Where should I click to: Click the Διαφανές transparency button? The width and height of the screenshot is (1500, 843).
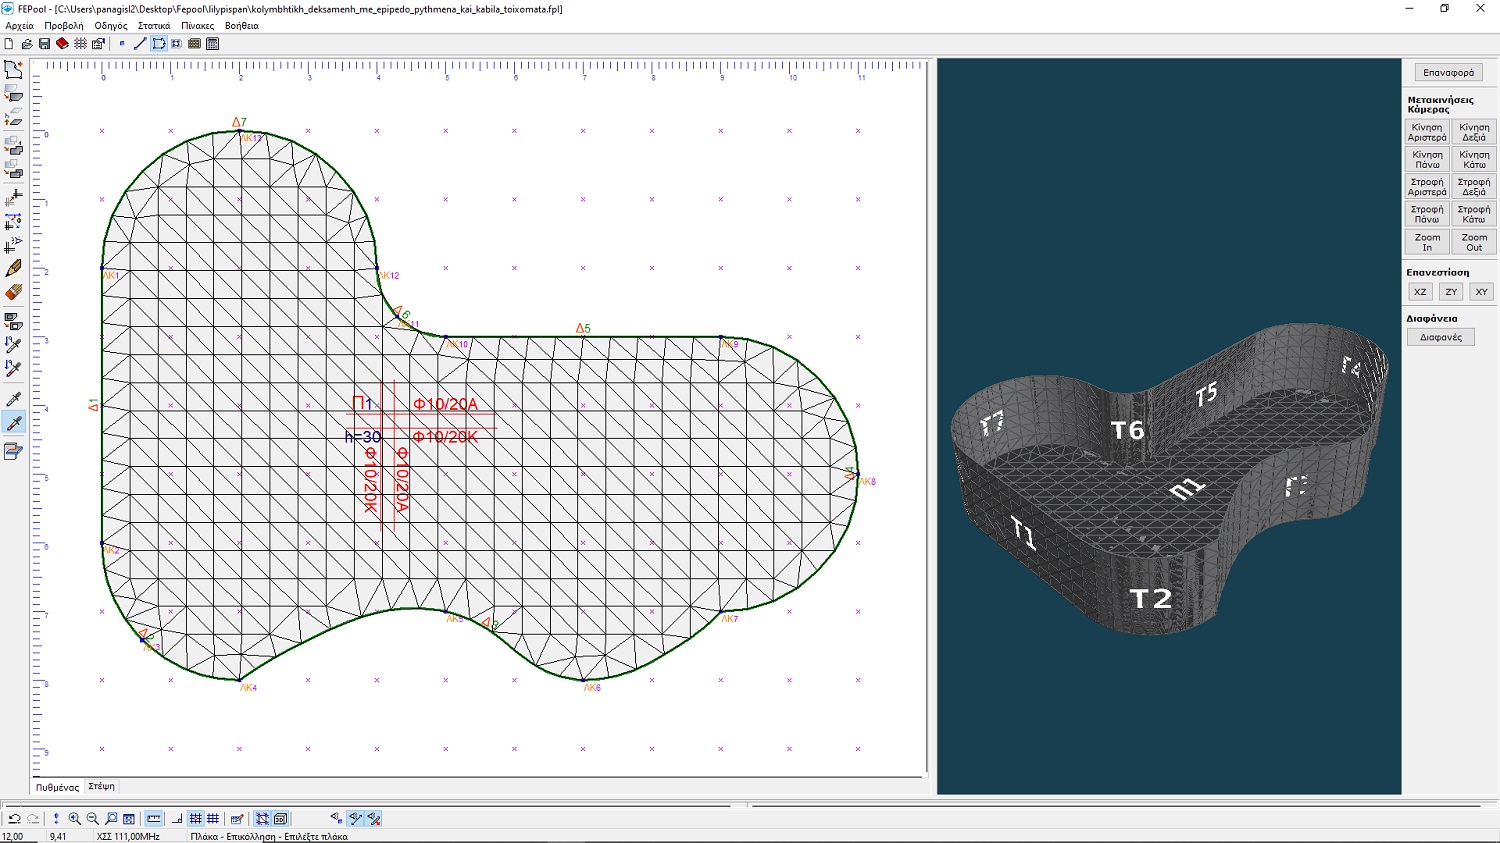1441,338
